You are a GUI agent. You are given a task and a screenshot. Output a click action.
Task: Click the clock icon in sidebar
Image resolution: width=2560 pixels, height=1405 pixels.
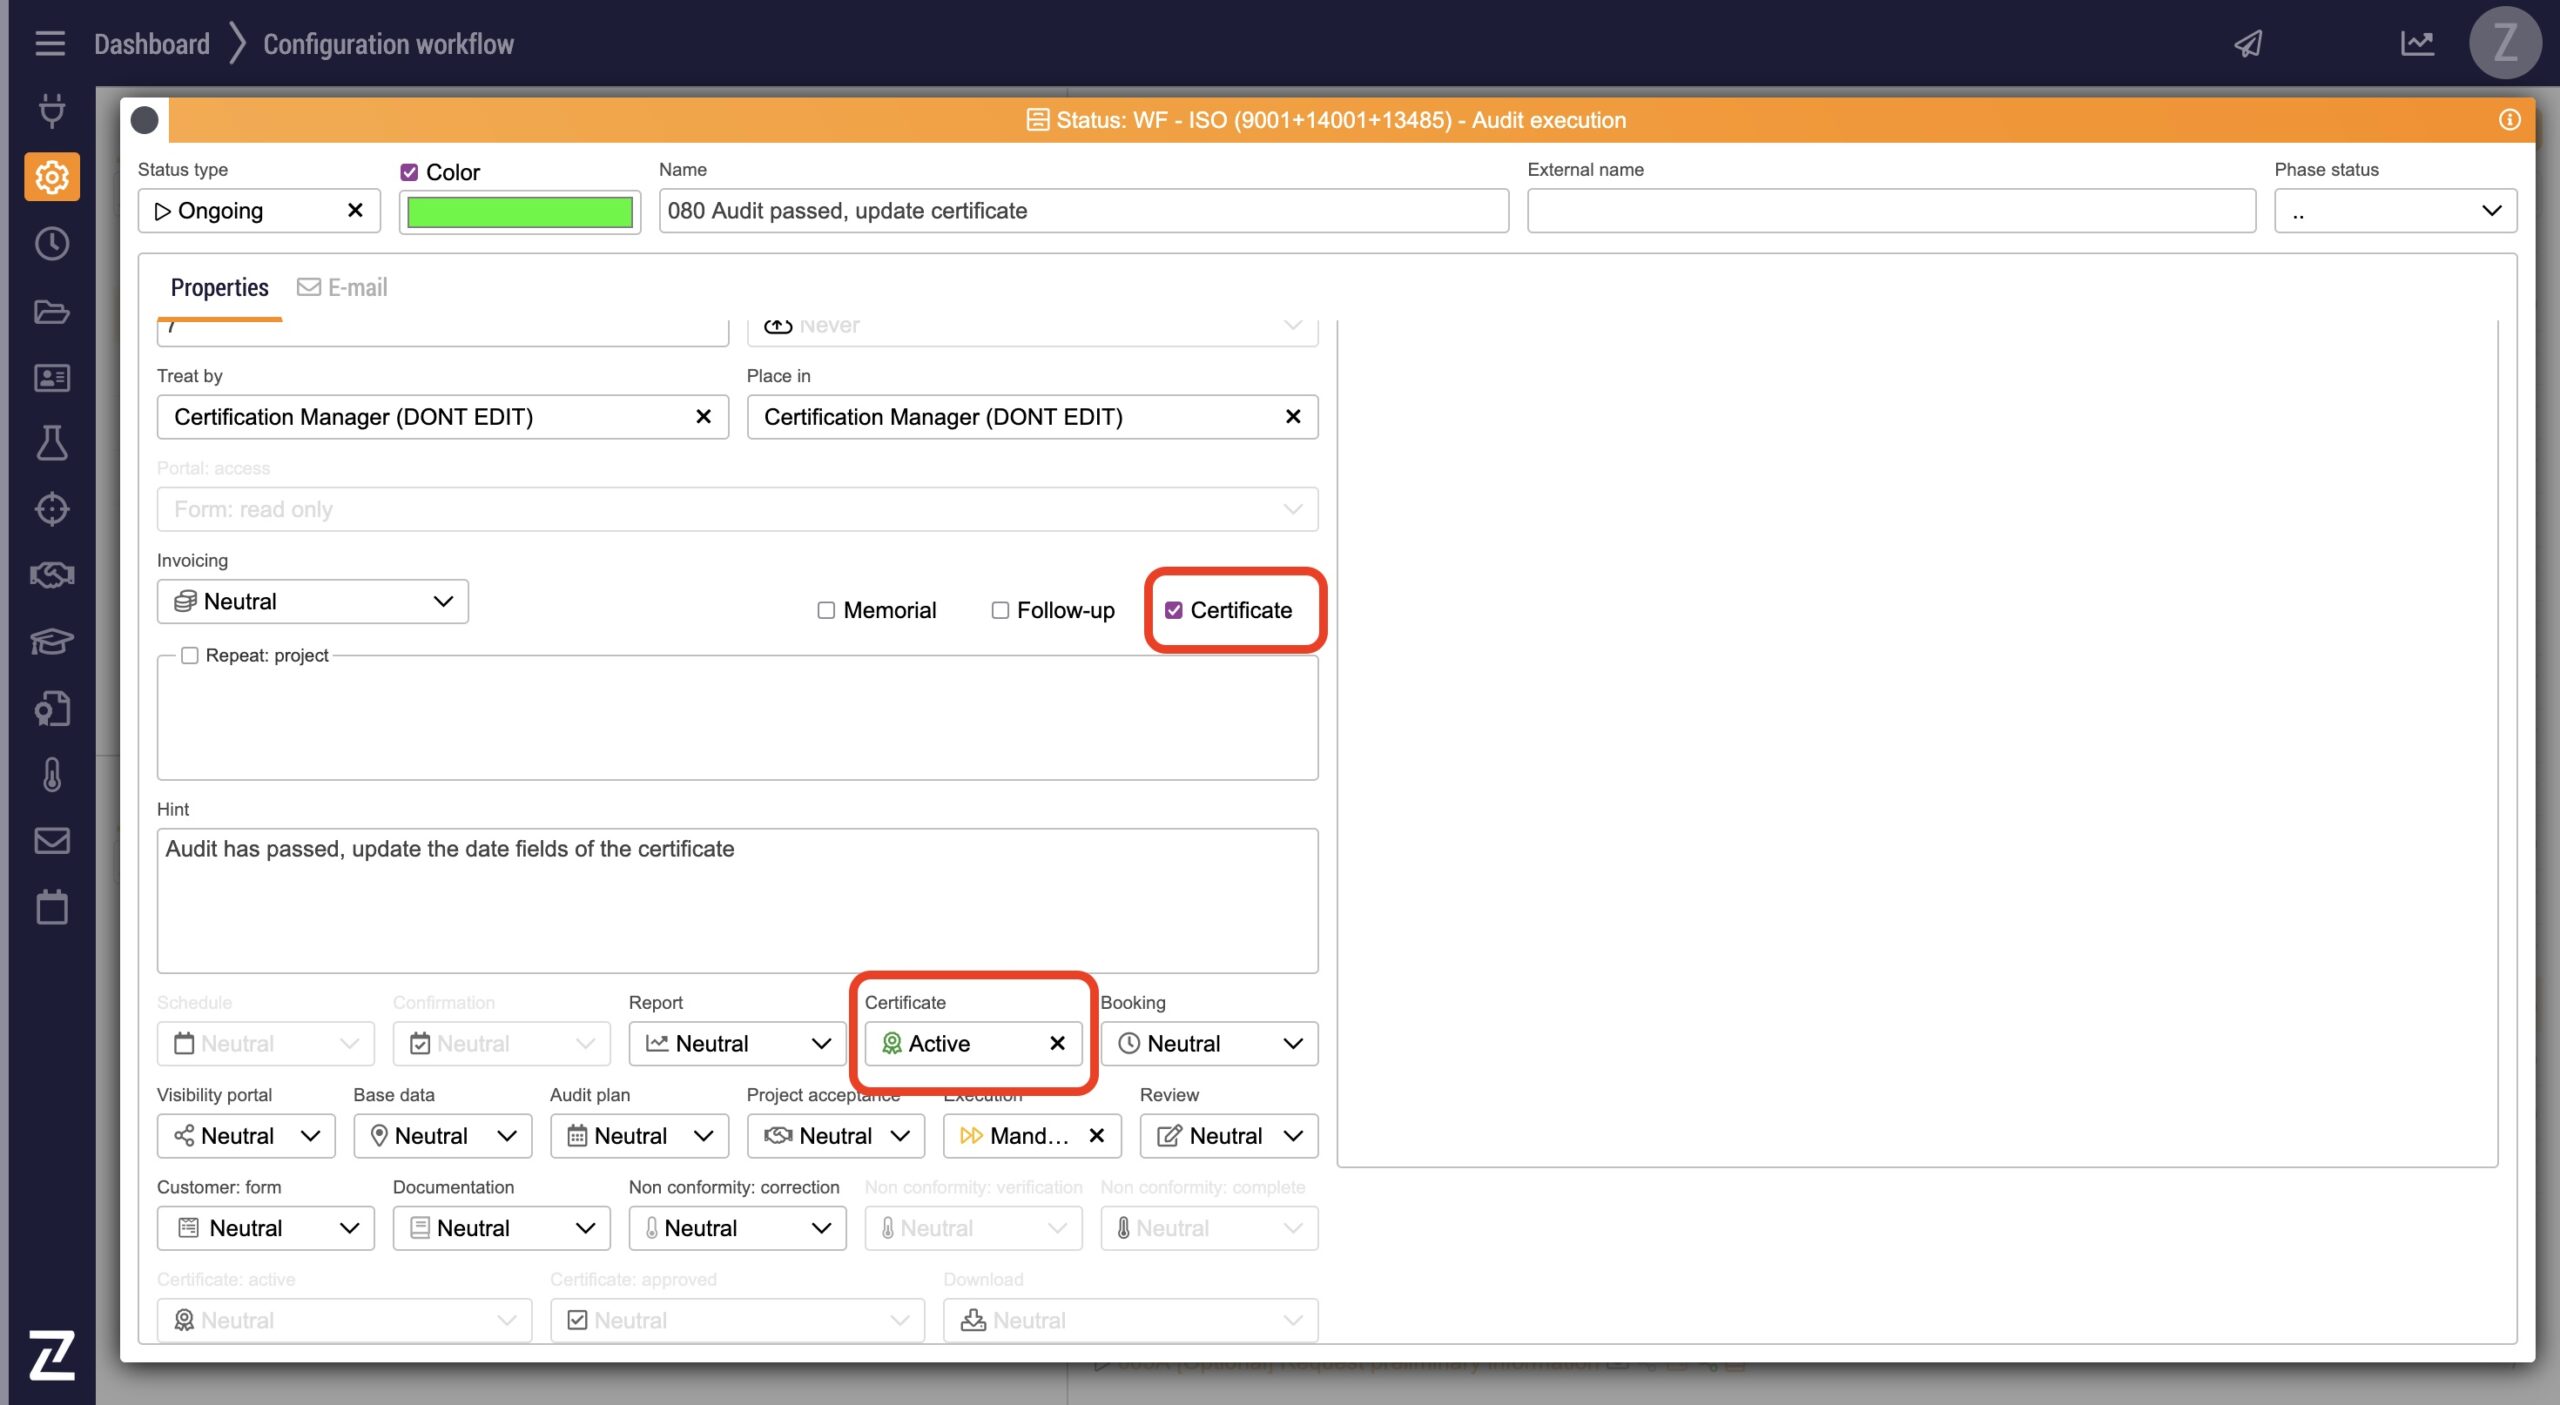tap(52, 244)
